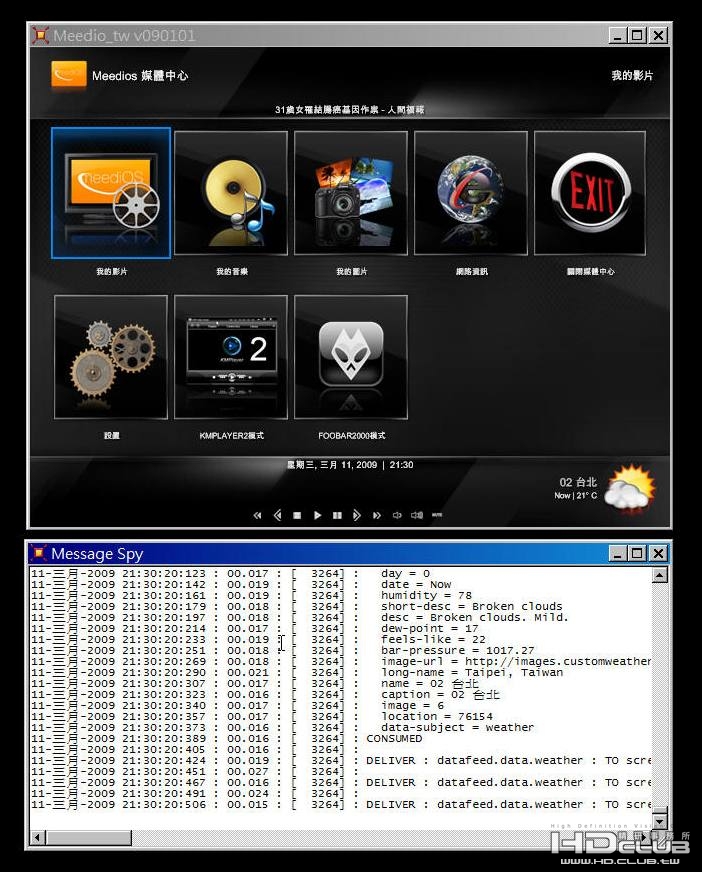Screen dimensions: 702x872
Task: Maximize the Message Spy window
Action: coord(637,553)
